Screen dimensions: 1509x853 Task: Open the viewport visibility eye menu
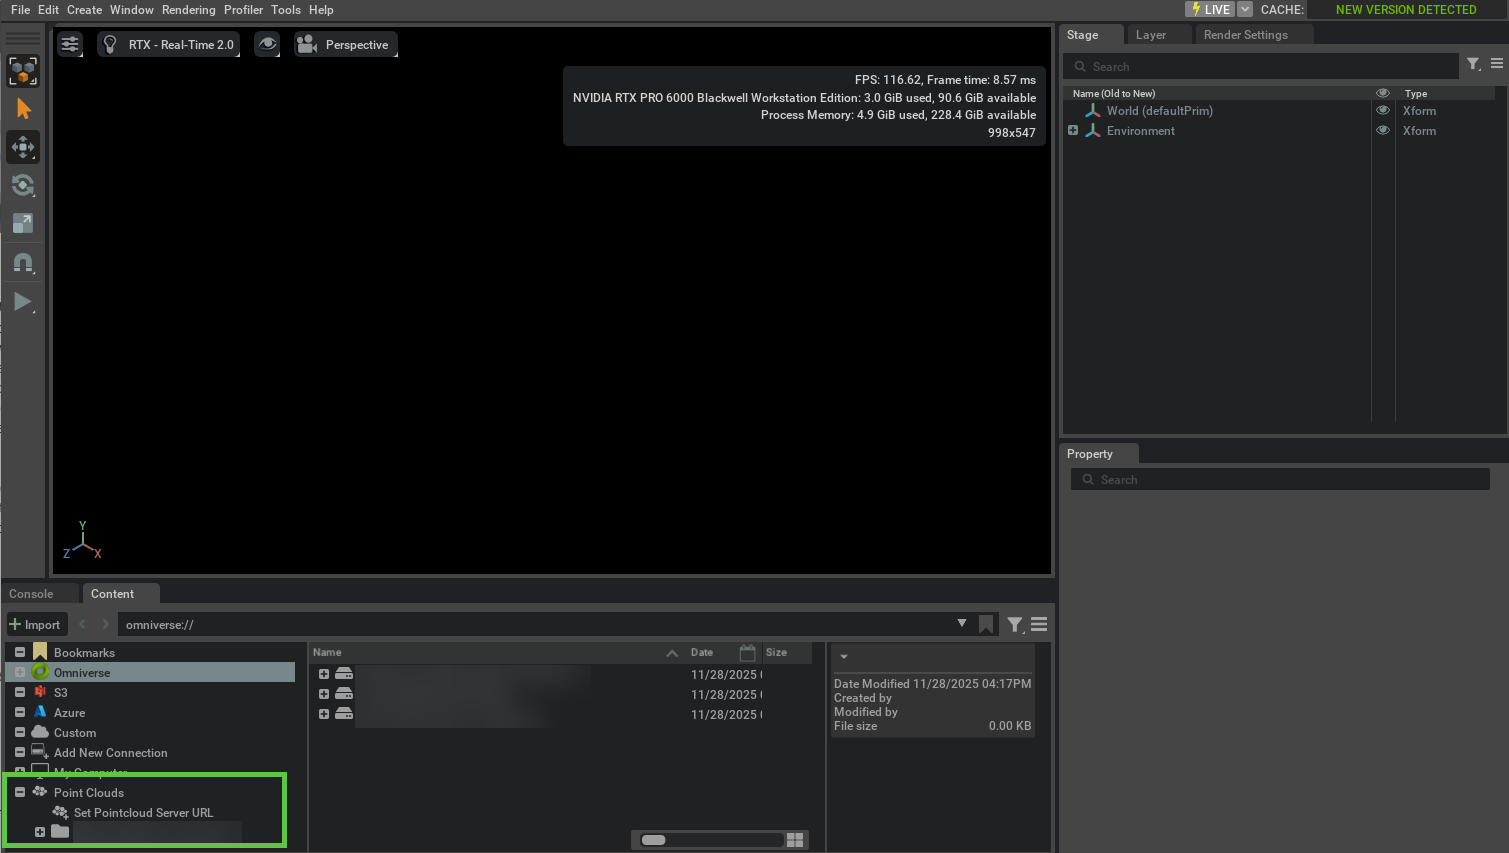[x=267, y=44]
